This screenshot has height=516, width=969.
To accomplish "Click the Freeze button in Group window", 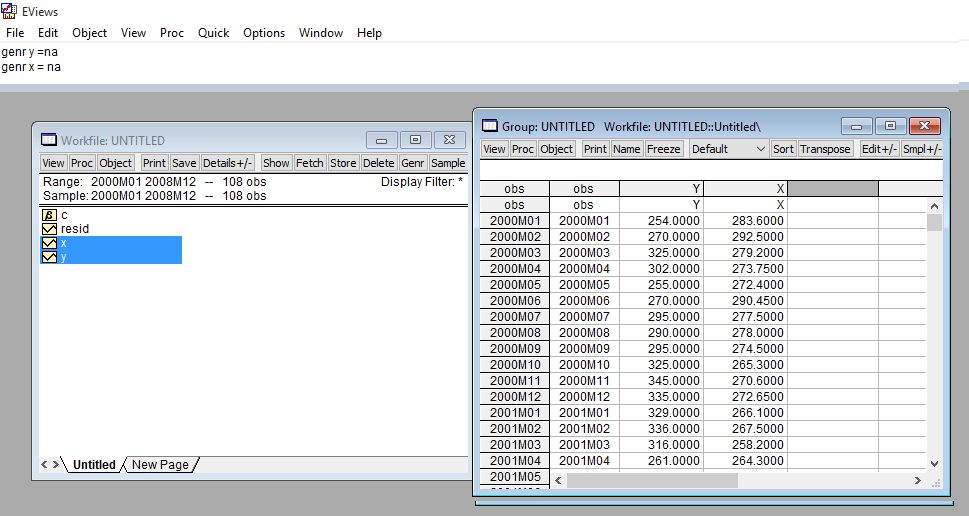I will point(664,149).
